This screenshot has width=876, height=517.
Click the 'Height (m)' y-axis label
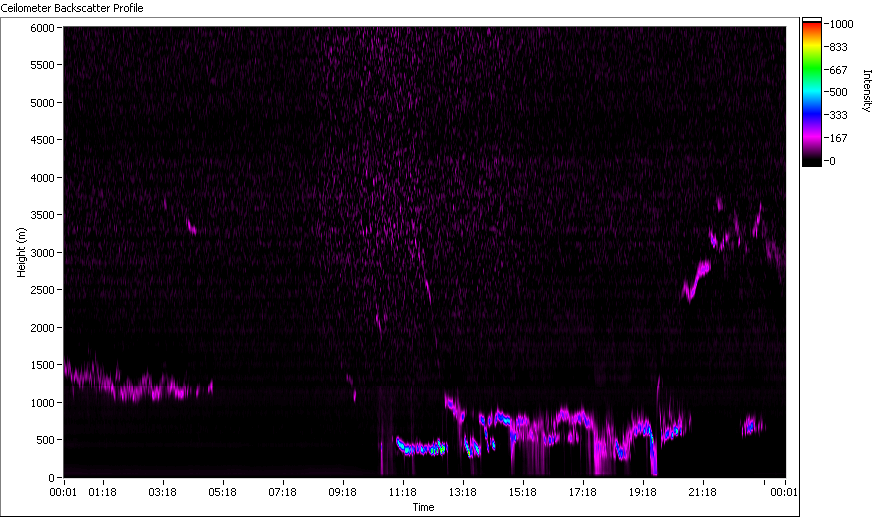coord(21,252)
